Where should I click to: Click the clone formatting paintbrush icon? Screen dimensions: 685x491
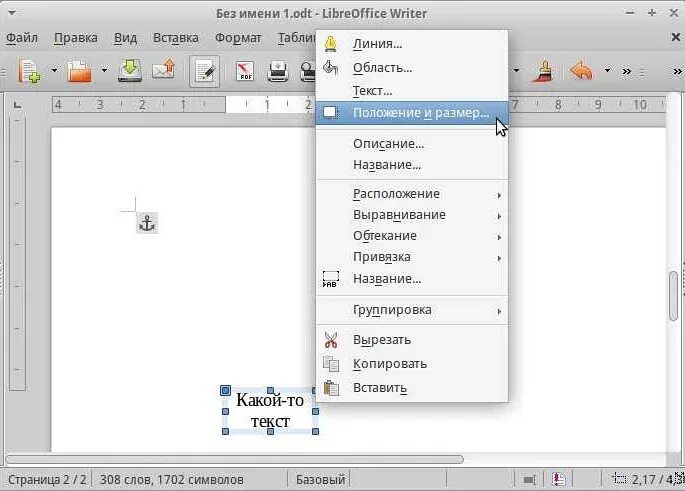pos(543,71)
